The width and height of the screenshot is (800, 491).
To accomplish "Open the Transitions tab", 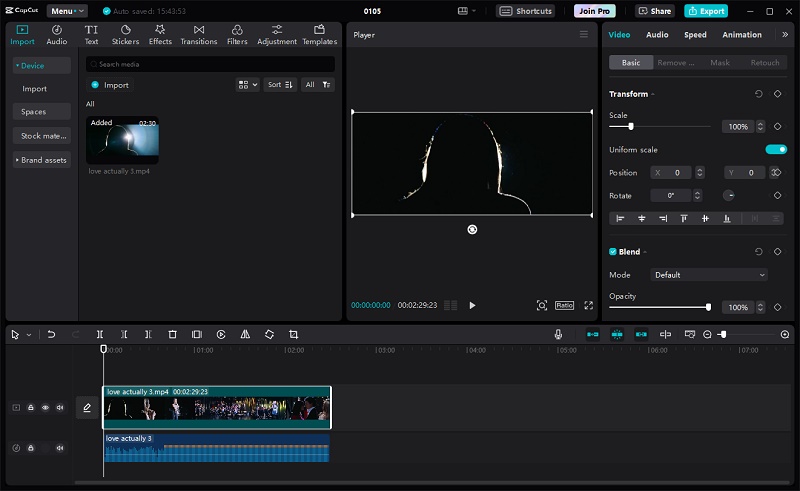I will [x=199, y=35].
